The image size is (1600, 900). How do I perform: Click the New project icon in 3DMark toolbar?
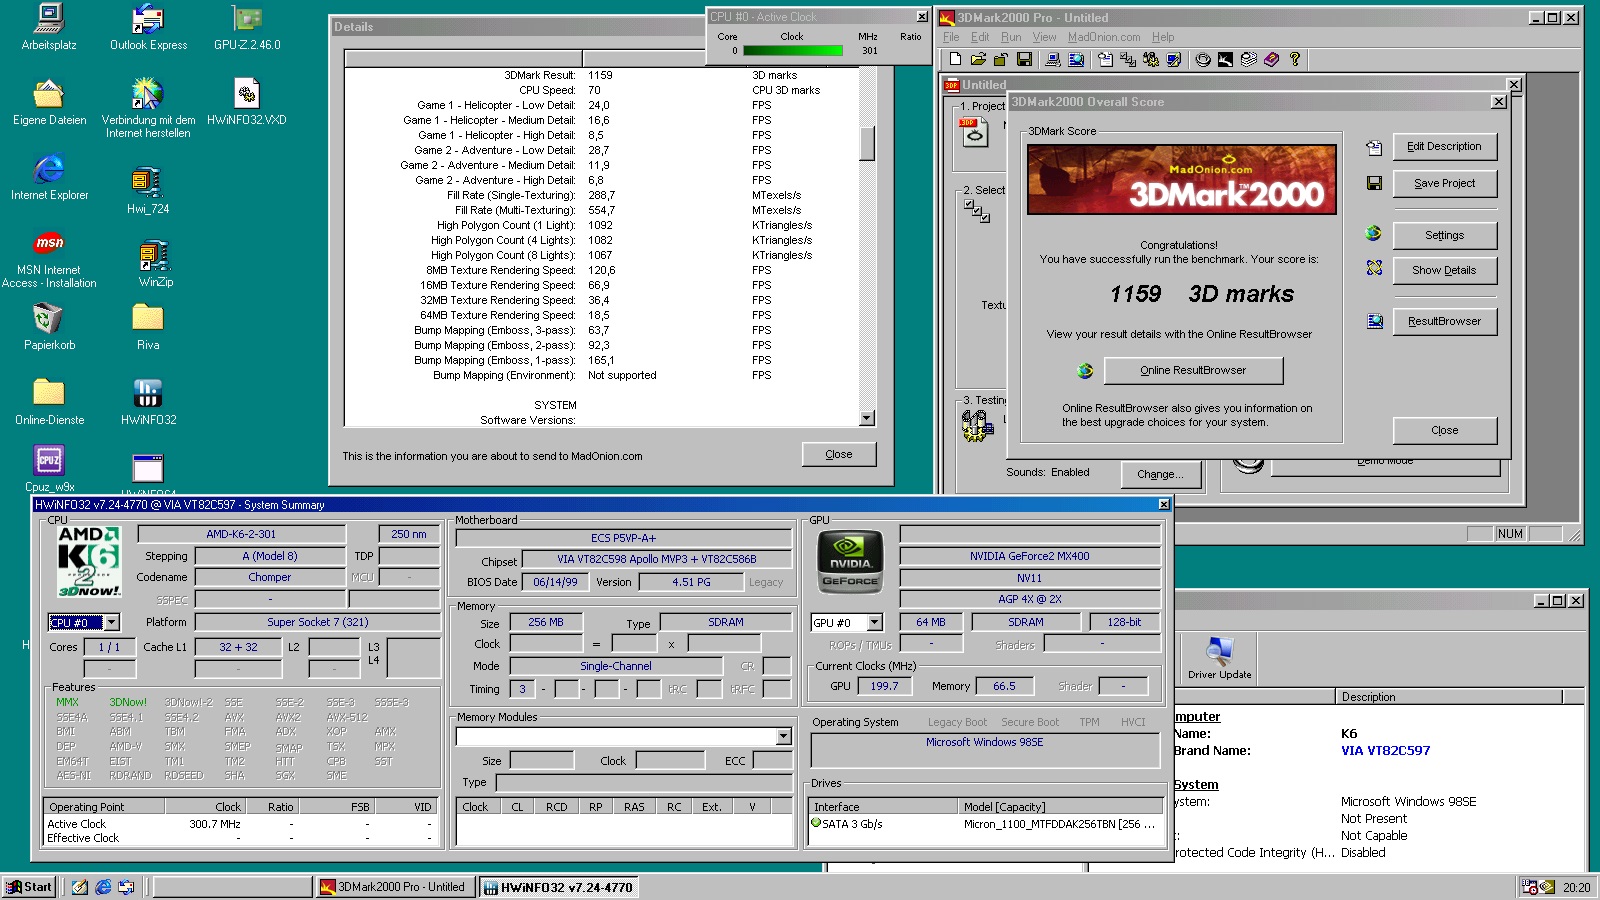(955, 60)
